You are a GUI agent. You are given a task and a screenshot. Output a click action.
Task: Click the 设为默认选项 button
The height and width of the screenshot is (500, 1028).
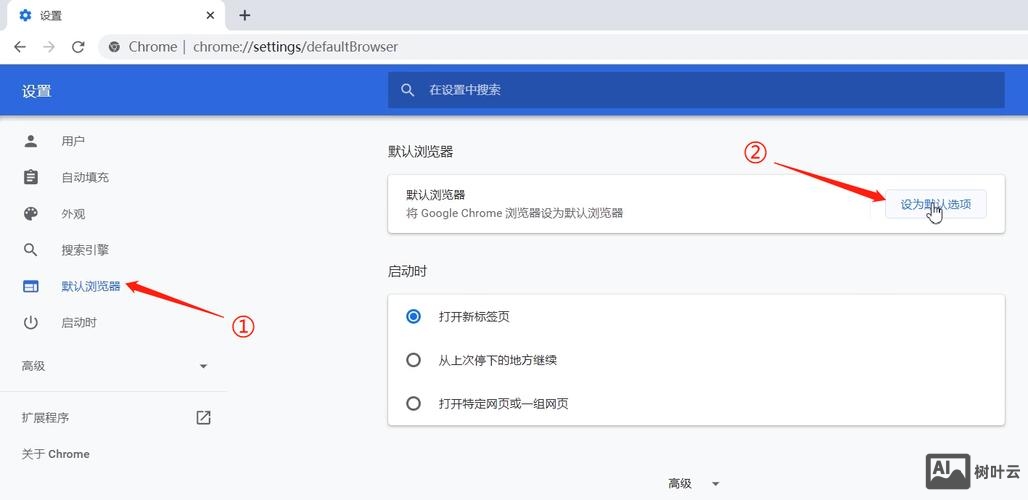coord(936,204)
